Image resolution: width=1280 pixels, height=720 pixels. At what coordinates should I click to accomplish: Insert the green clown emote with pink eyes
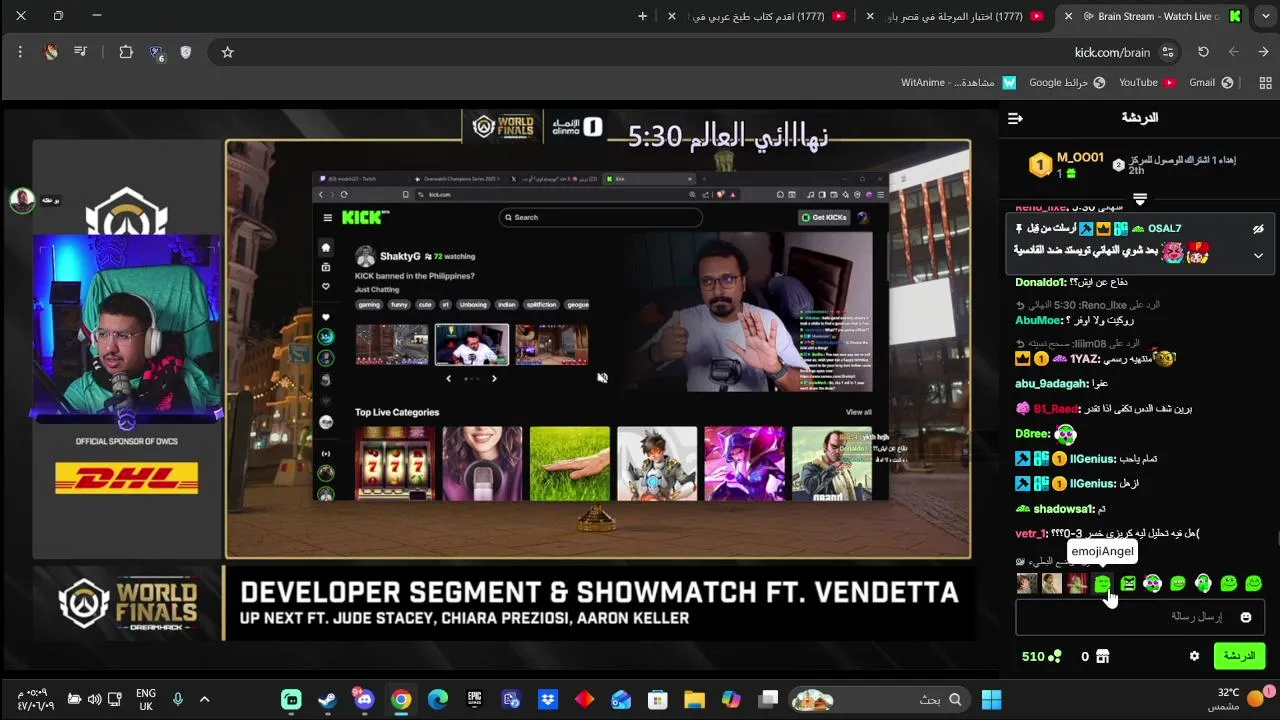point(1152,583)
